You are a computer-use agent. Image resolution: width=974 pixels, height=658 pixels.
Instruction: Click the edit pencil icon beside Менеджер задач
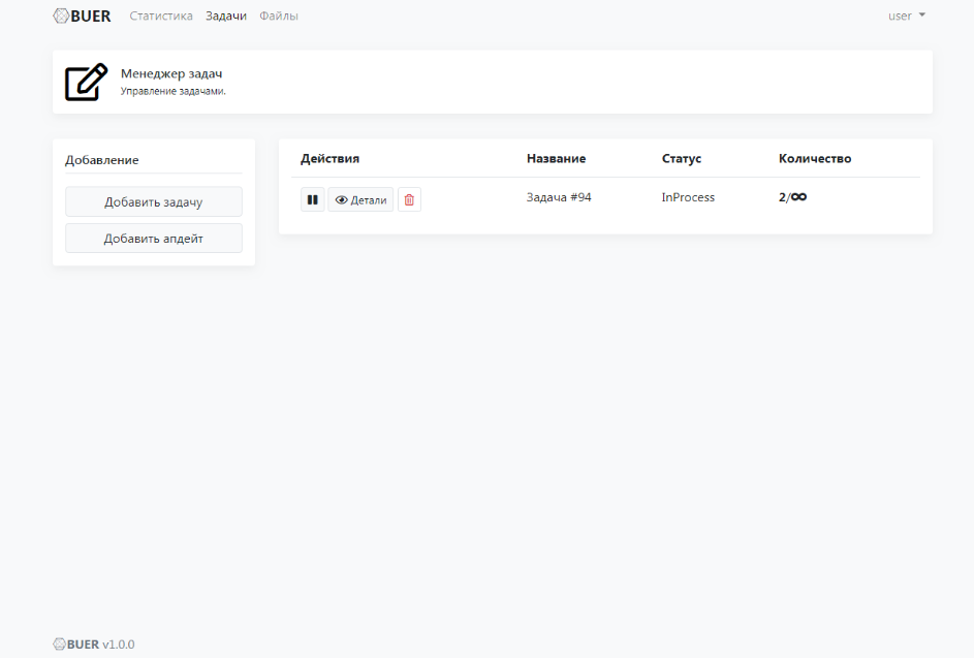tap(86, 82)
